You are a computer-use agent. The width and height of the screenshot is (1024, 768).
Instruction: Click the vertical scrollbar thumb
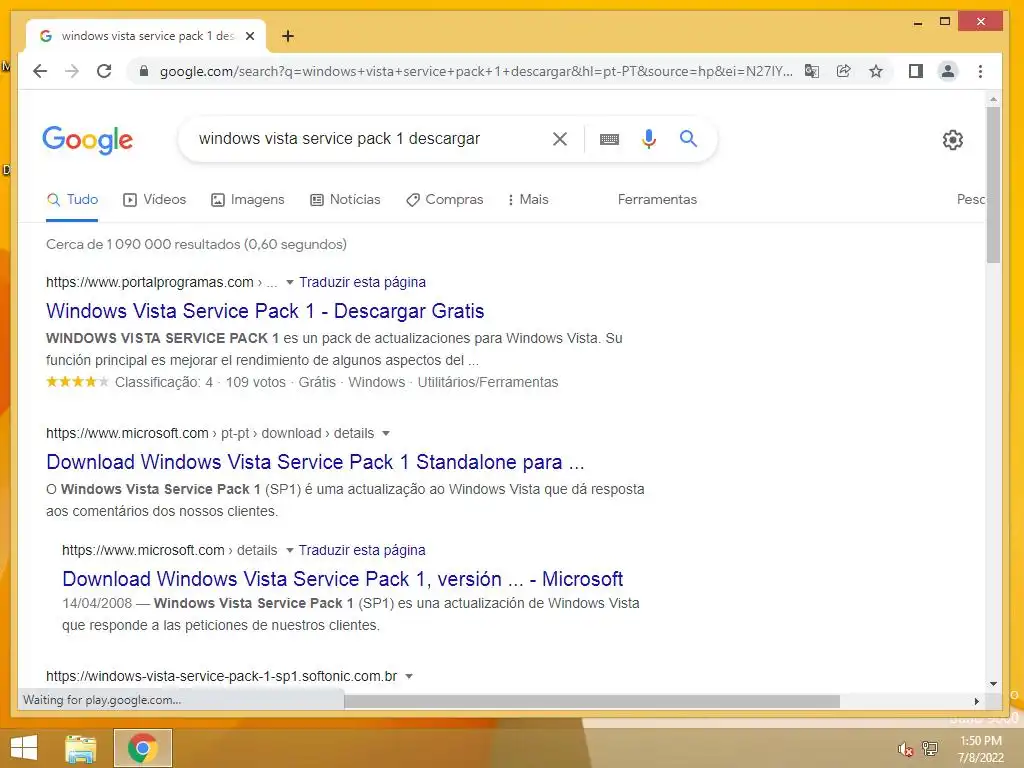pos(993,185)
